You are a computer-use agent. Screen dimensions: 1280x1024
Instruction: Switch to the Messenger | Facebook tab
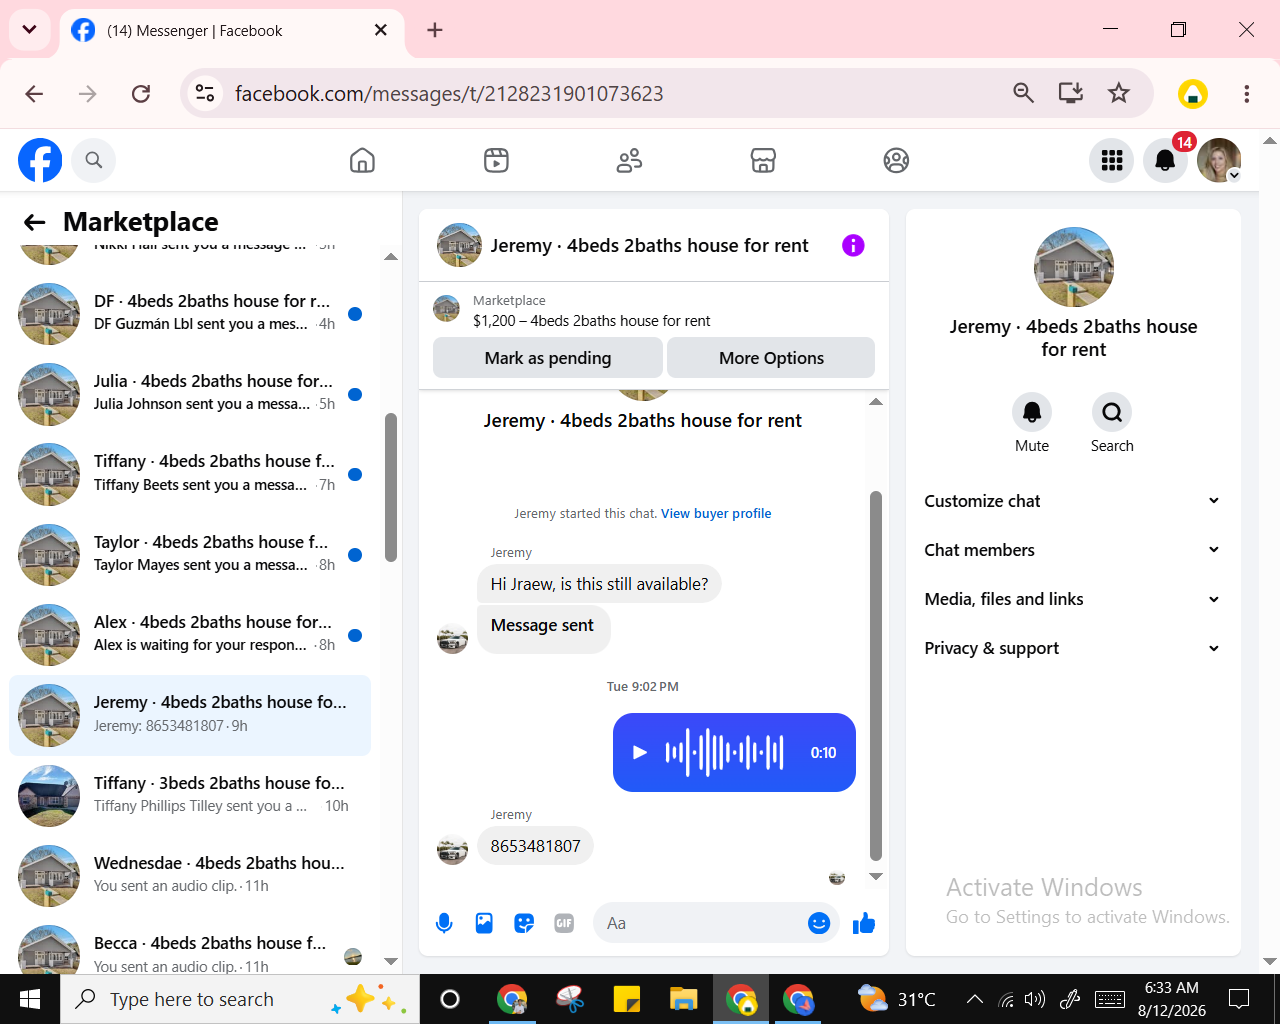coord(232,31)
